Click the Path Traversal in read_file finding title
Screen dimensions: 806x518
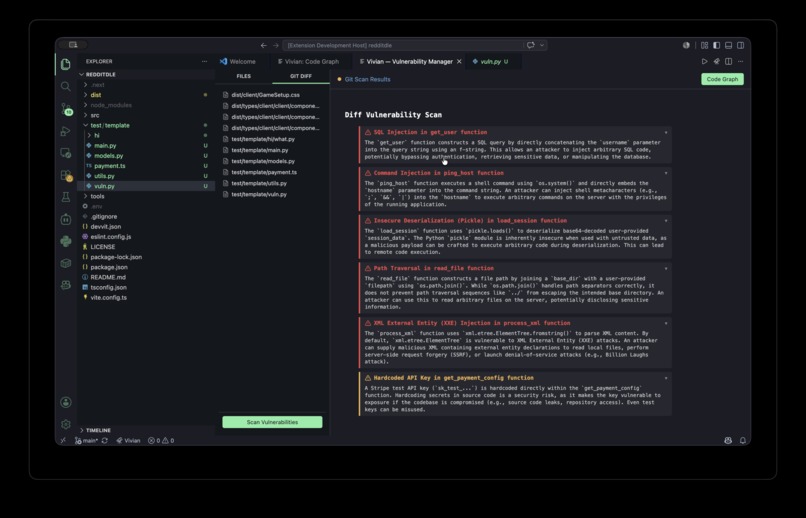click(433, 268)
